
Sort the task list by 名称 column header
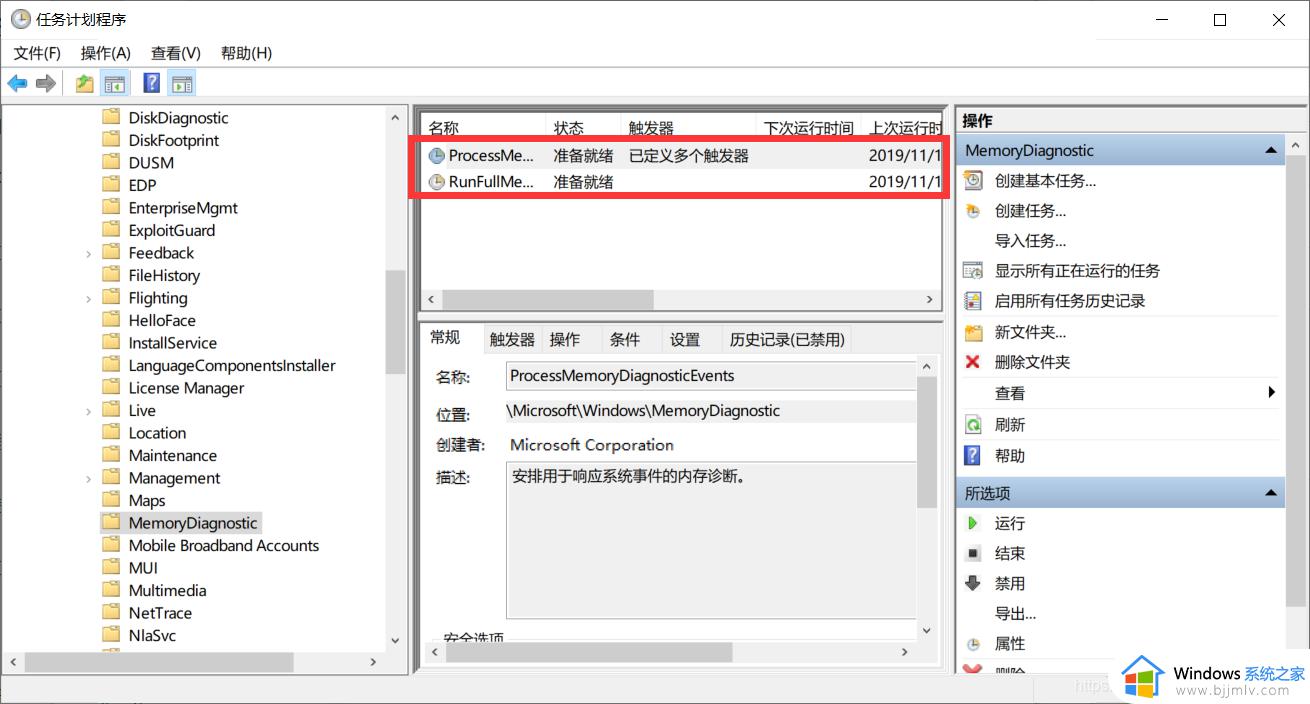484,128
